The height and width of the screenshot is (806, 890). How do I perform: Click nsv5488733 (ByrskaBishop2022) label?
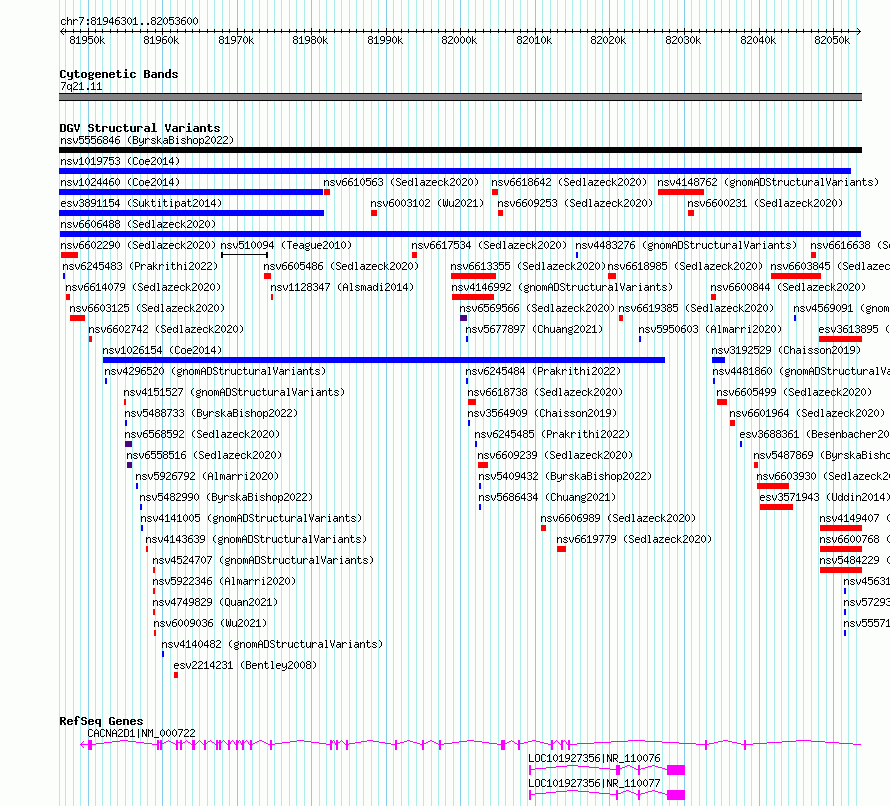click(x=211, y=413)
